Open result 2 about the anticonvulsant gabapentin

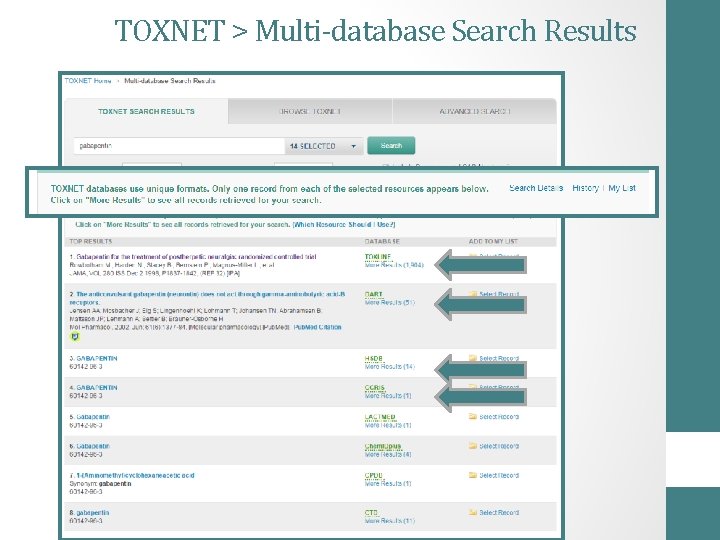207,298
